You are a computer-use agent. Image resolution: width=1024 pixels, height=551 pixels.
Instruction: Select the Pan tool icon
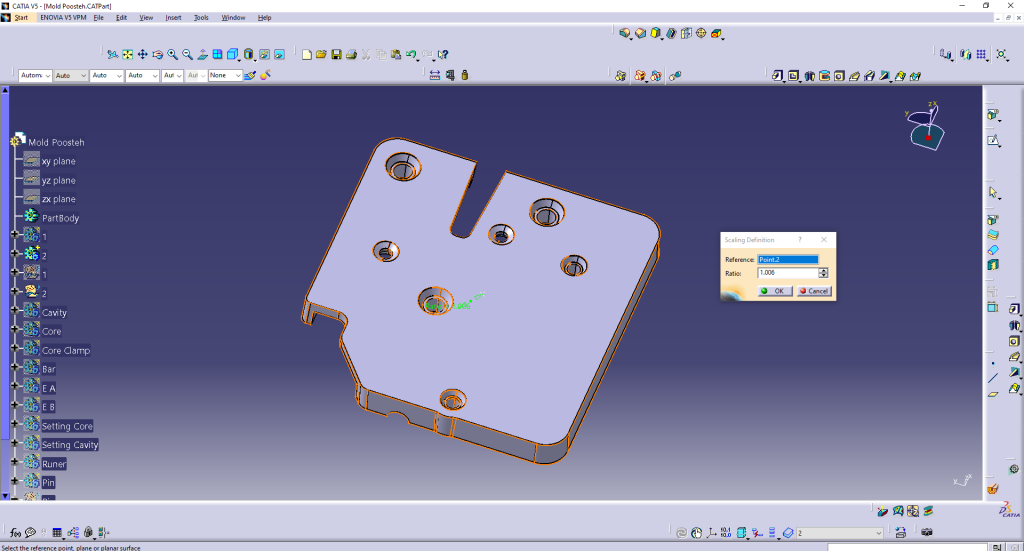[142, 55]
